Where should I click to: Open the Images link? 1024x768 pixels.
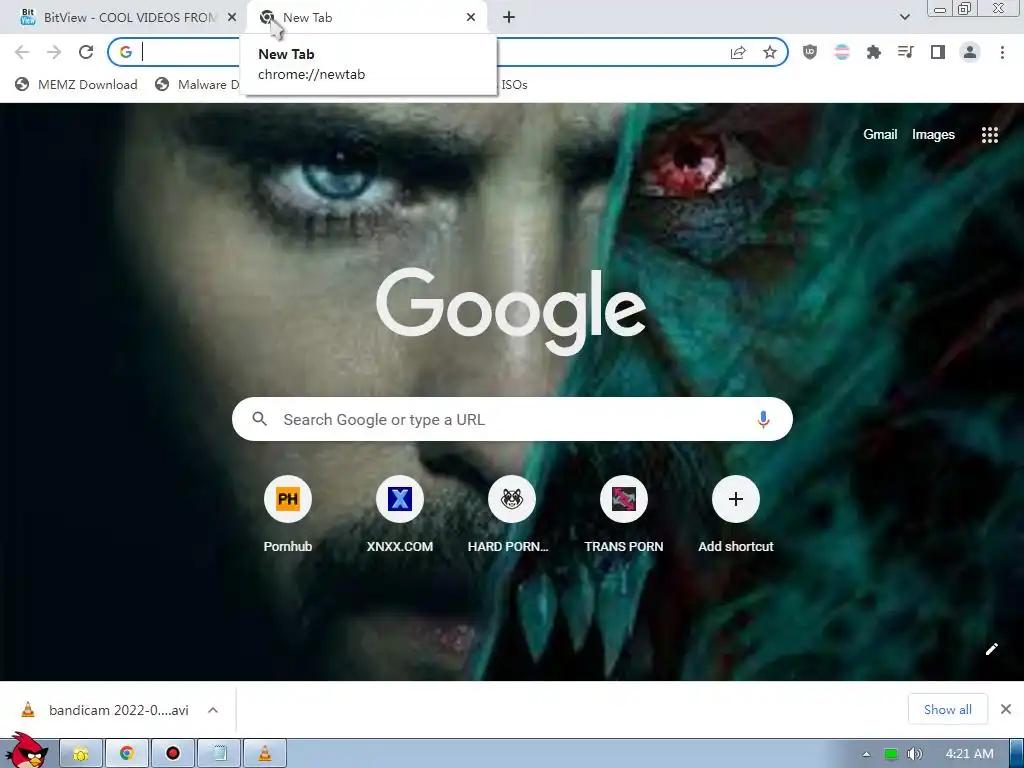933,135
